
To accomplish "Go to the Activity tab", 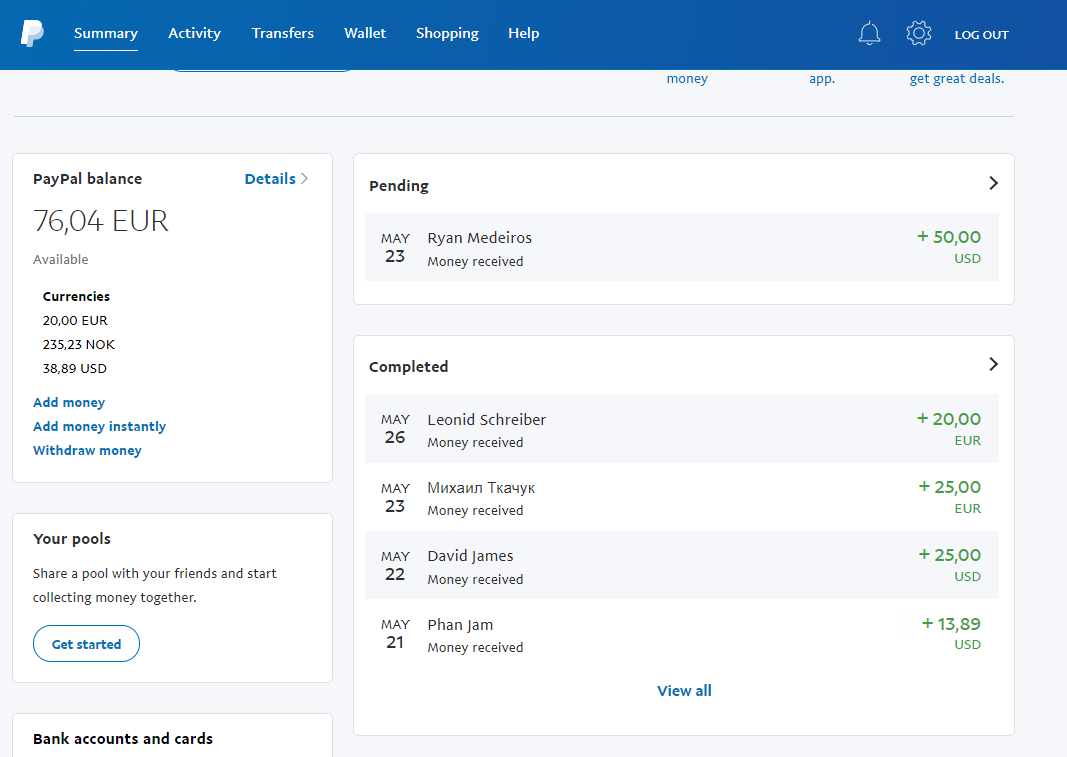I will tap(195, 33).
